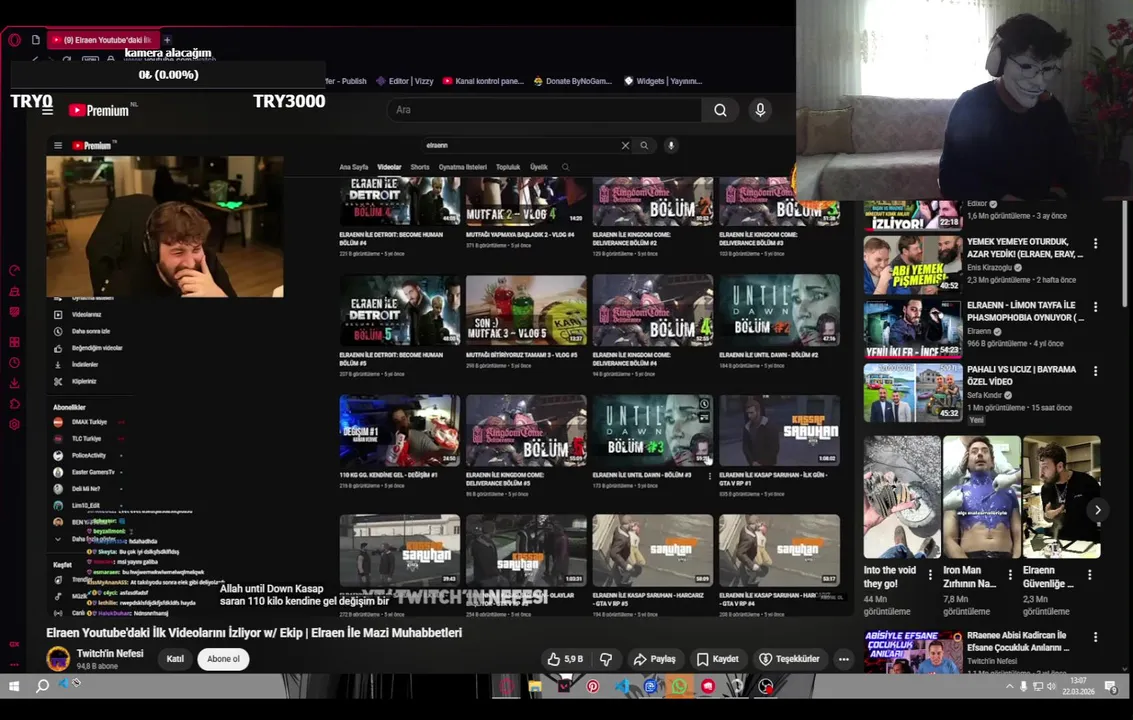Screen dimensions: 1133x720
Task: Start voice search with microphone icon
Action: point(760,110)
